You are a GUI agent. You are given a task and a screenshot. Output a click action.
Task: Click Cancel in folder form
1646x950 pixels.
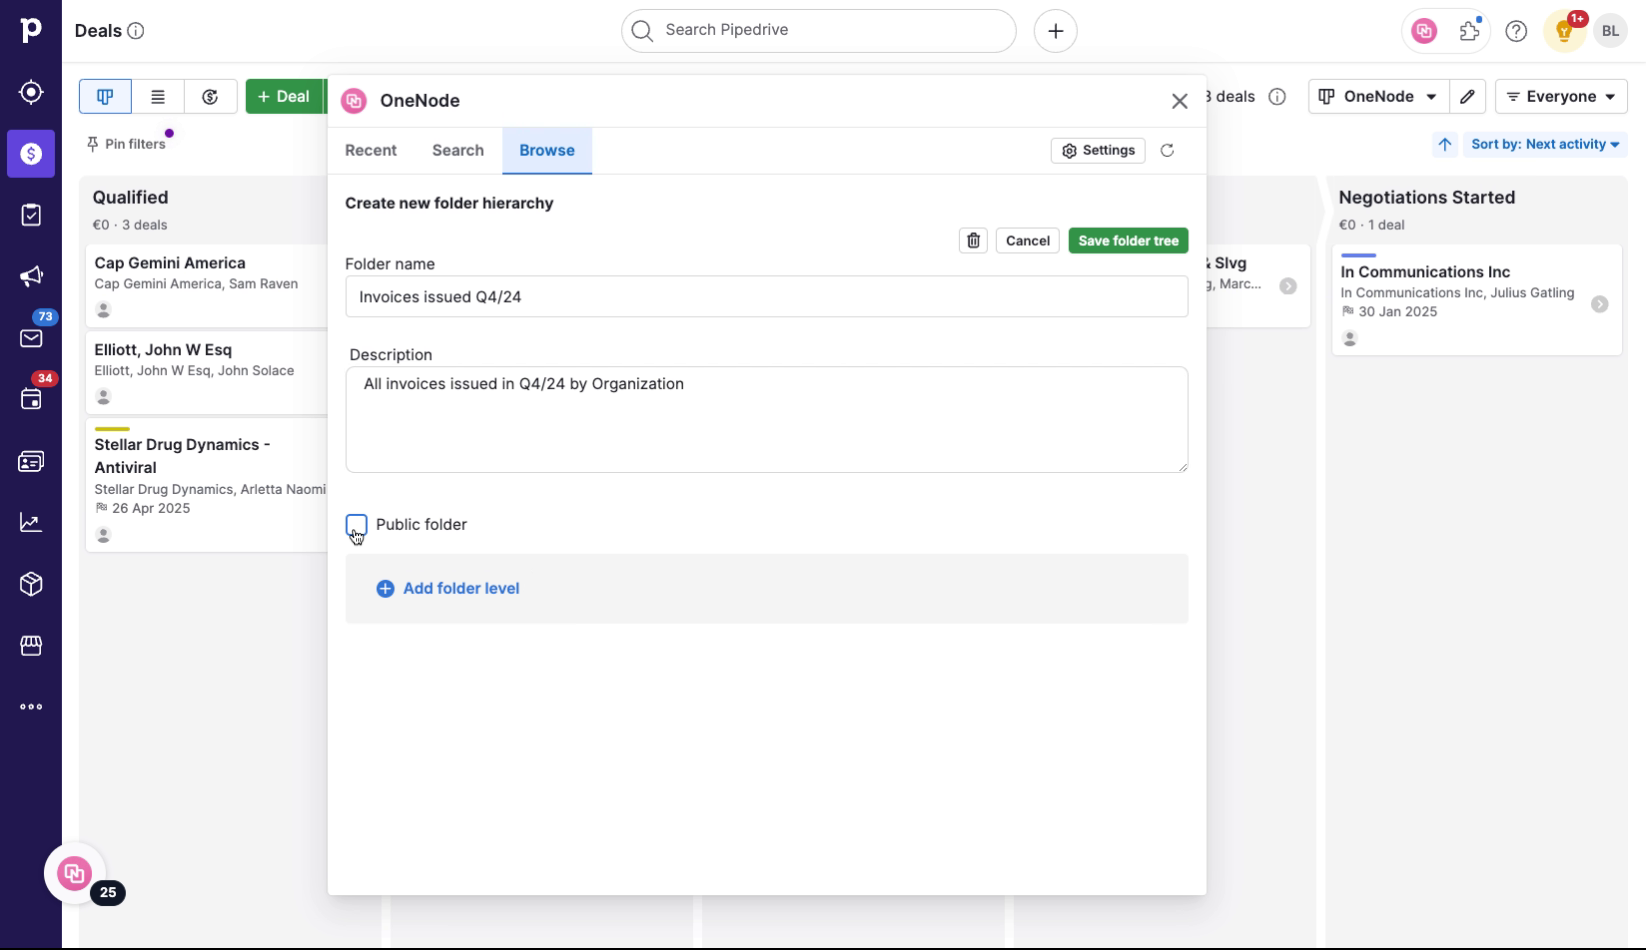[1028, 241]
